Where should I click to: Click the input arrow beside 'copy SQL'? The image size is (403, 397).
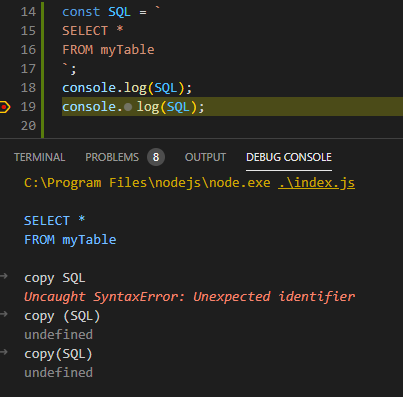tap(4, 276)
